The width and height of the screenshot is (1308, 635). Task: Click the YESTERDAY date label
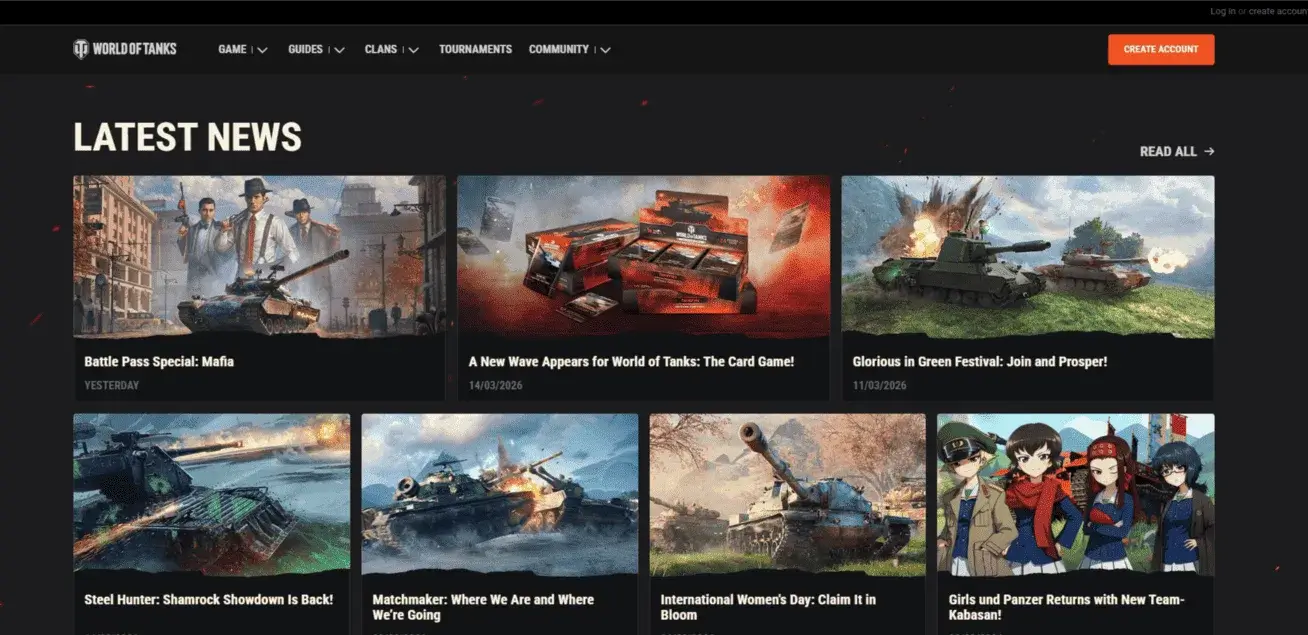pos(112,386)
